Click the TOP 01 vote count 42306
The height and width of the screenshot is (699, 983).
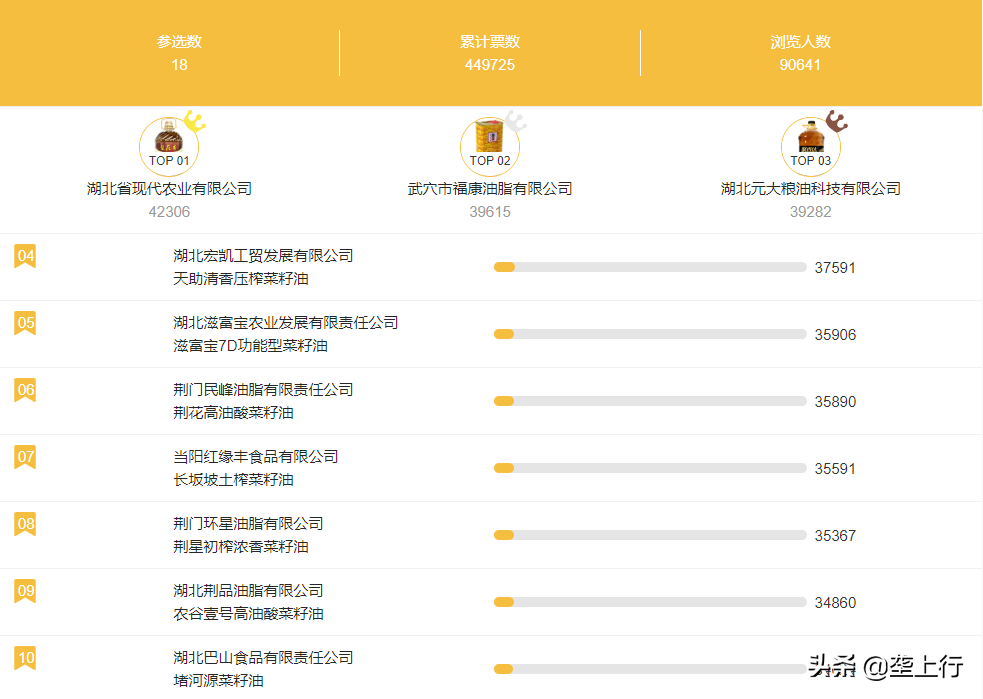tap(169, 212)
